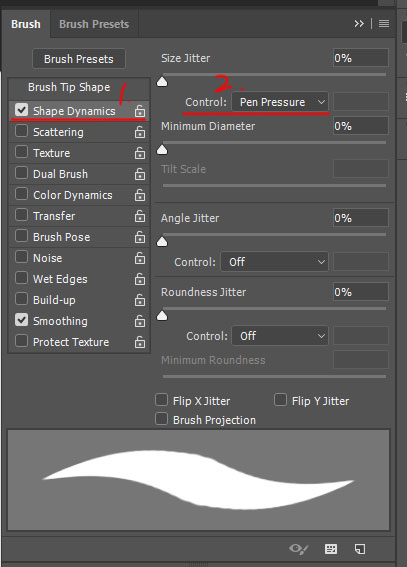The width and height of the screenshot is (407, 567).
Task: Click the Minimum Diameter slider handle
Action: [162, 149]
